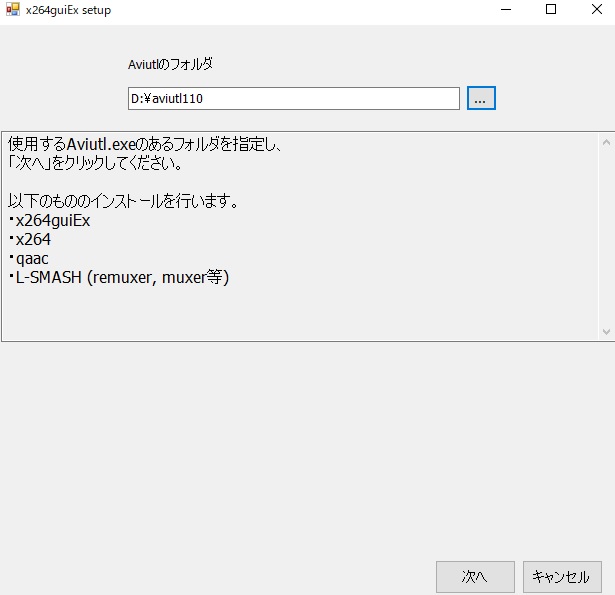Click the "以下のもののインストールを行います。" line
Screen dimensions: 615x595
123,201
